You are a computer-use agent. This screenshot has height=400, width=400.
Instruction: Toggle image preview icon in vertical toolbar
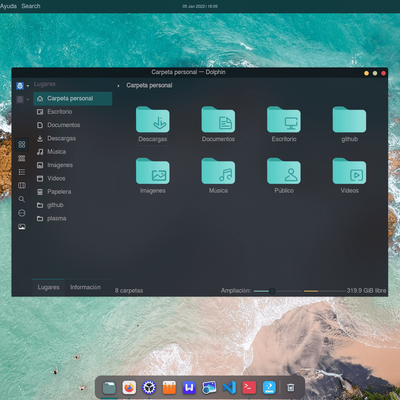22,227
